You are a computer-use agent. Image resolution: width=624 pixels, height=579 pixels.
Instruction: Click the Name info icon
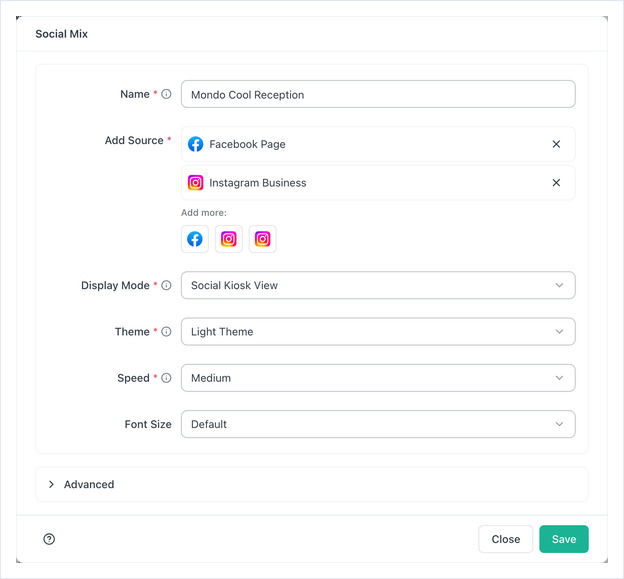pyautogui.click(x=166, y=94)
